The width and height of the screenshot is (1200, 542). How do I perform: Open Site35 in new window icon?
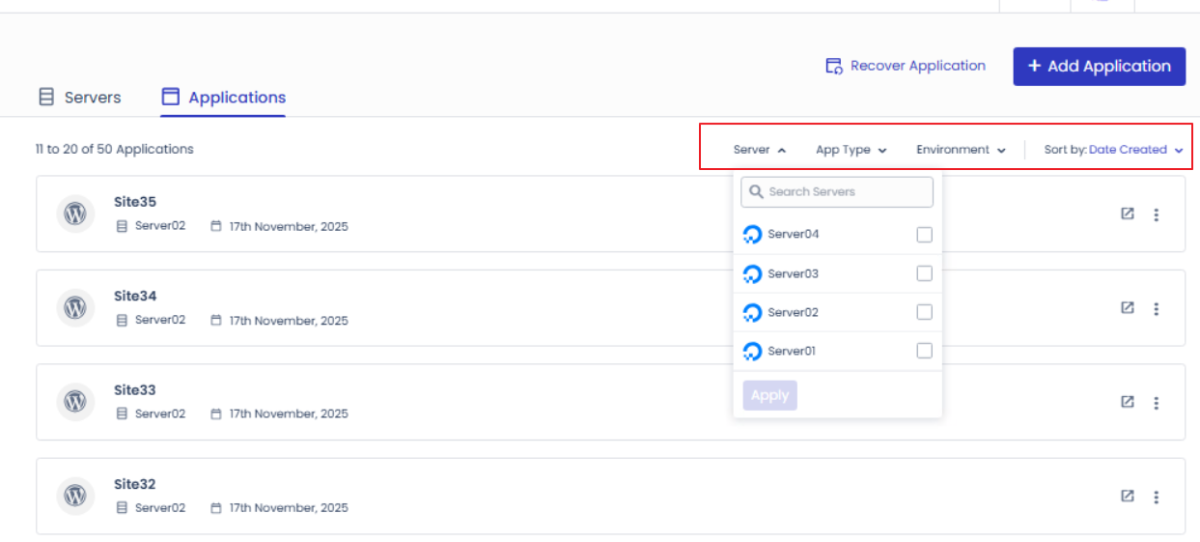[1127, 214]
